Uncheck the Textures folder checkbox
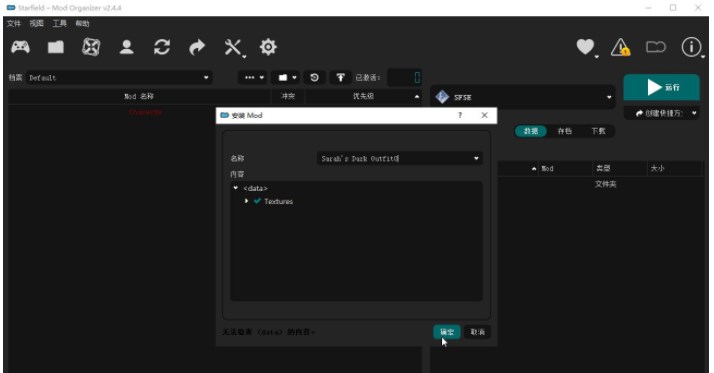The width and height of the screenshot is (714, 373). [x=257, y=201]
